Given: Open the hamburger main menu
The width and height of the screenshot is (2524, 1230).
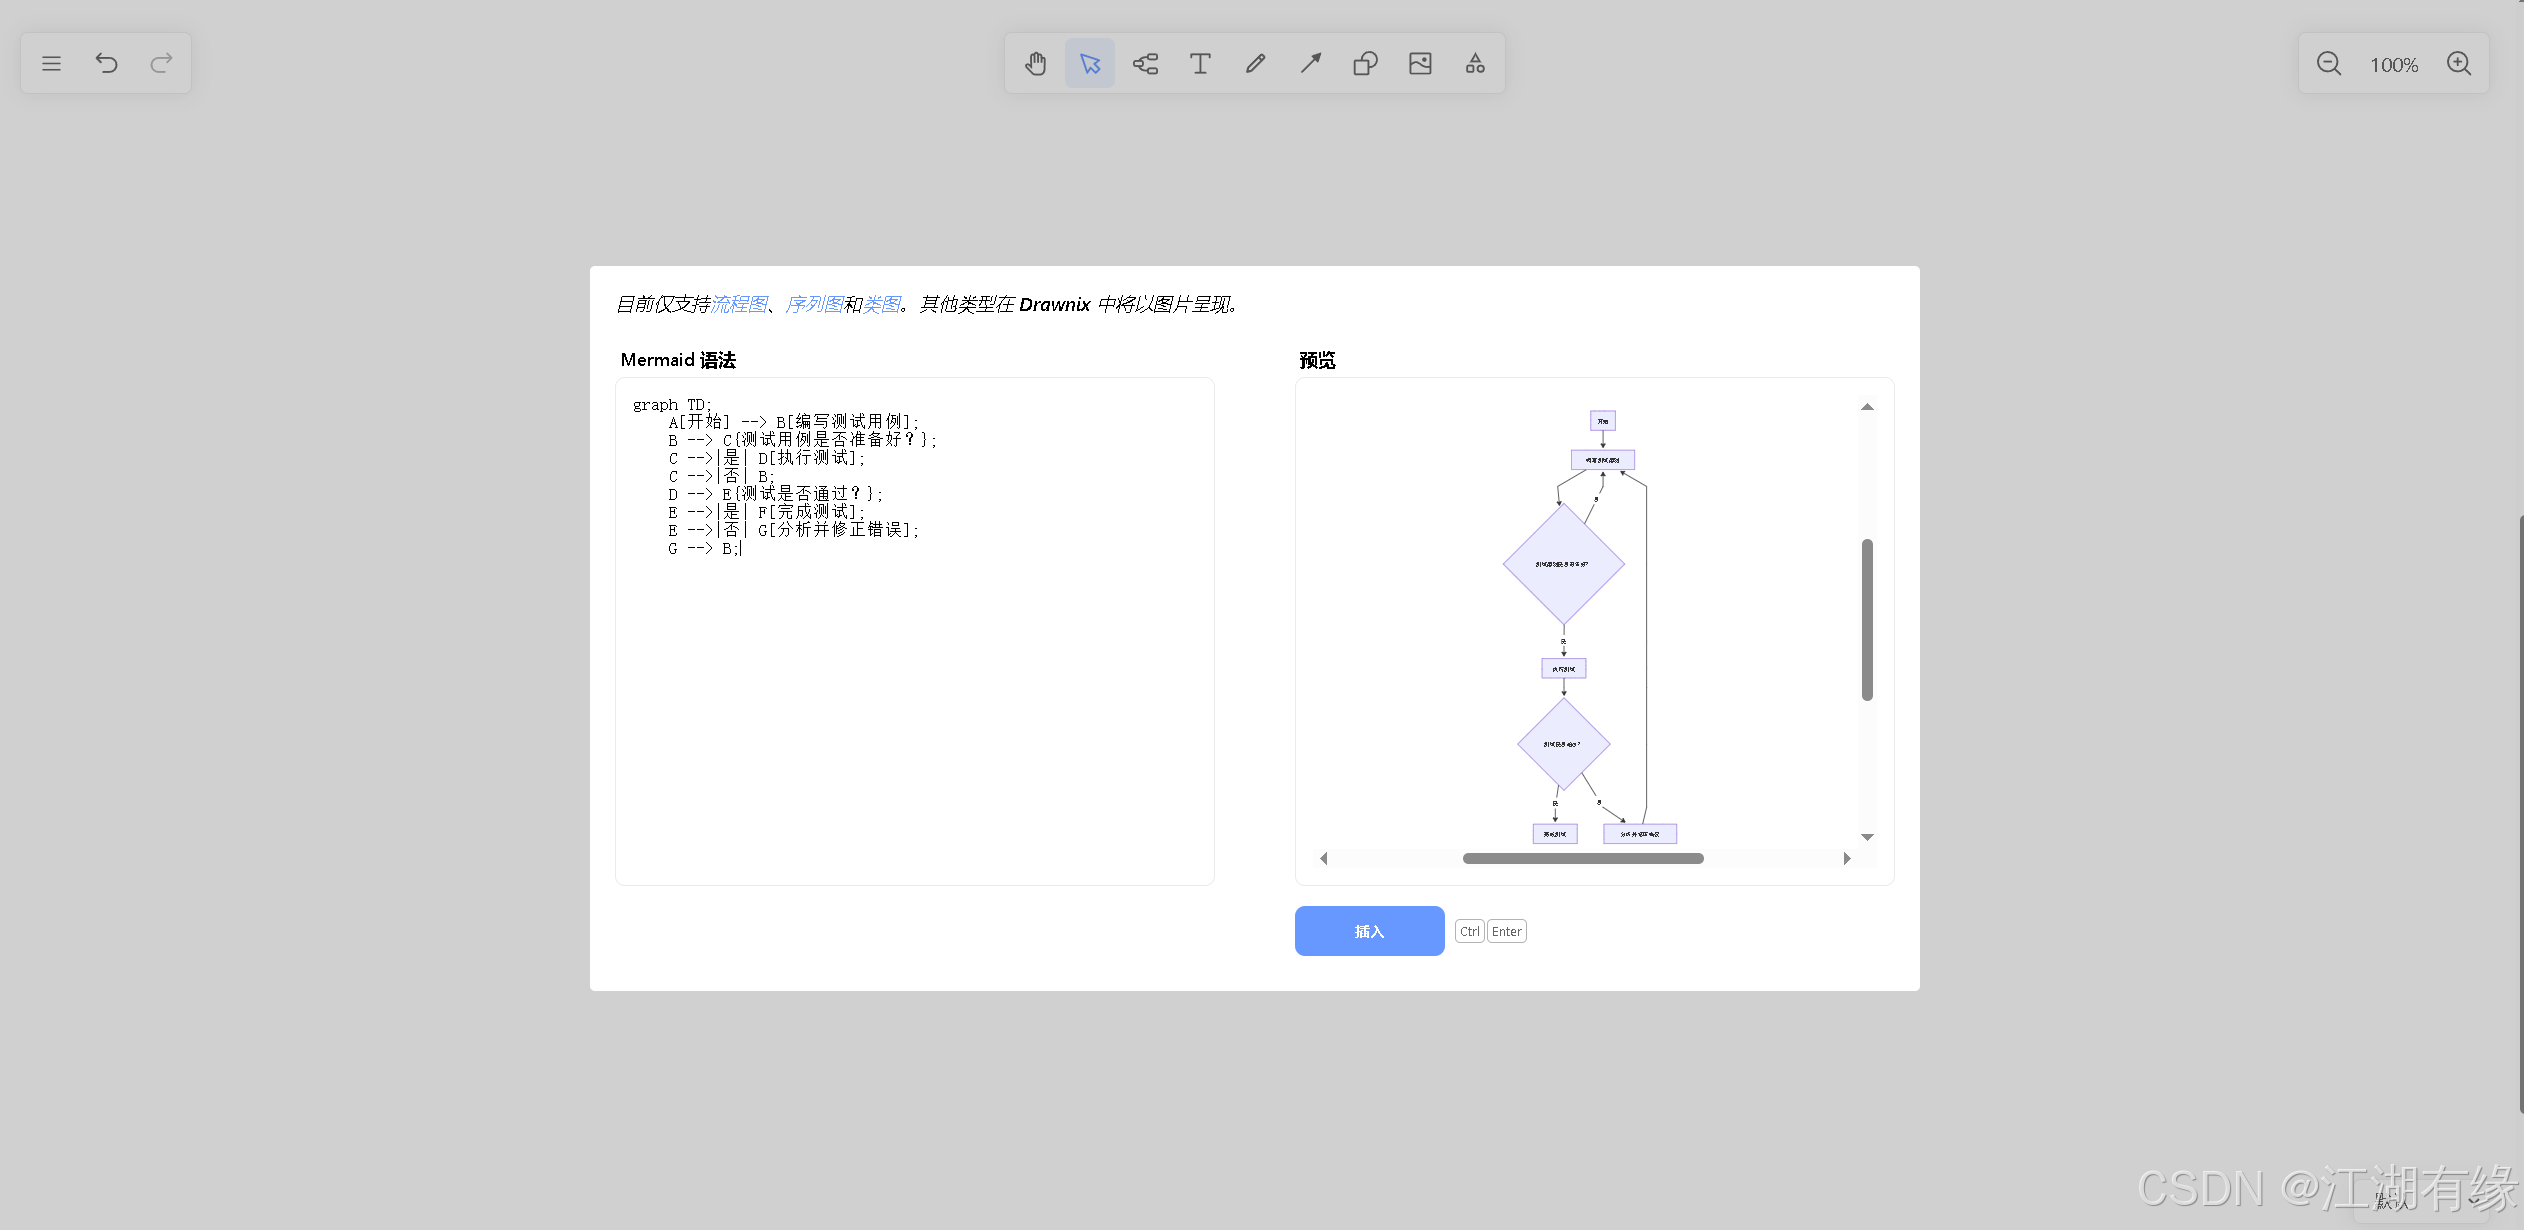Looking at the screenshot, I should (x=51, y=62).
